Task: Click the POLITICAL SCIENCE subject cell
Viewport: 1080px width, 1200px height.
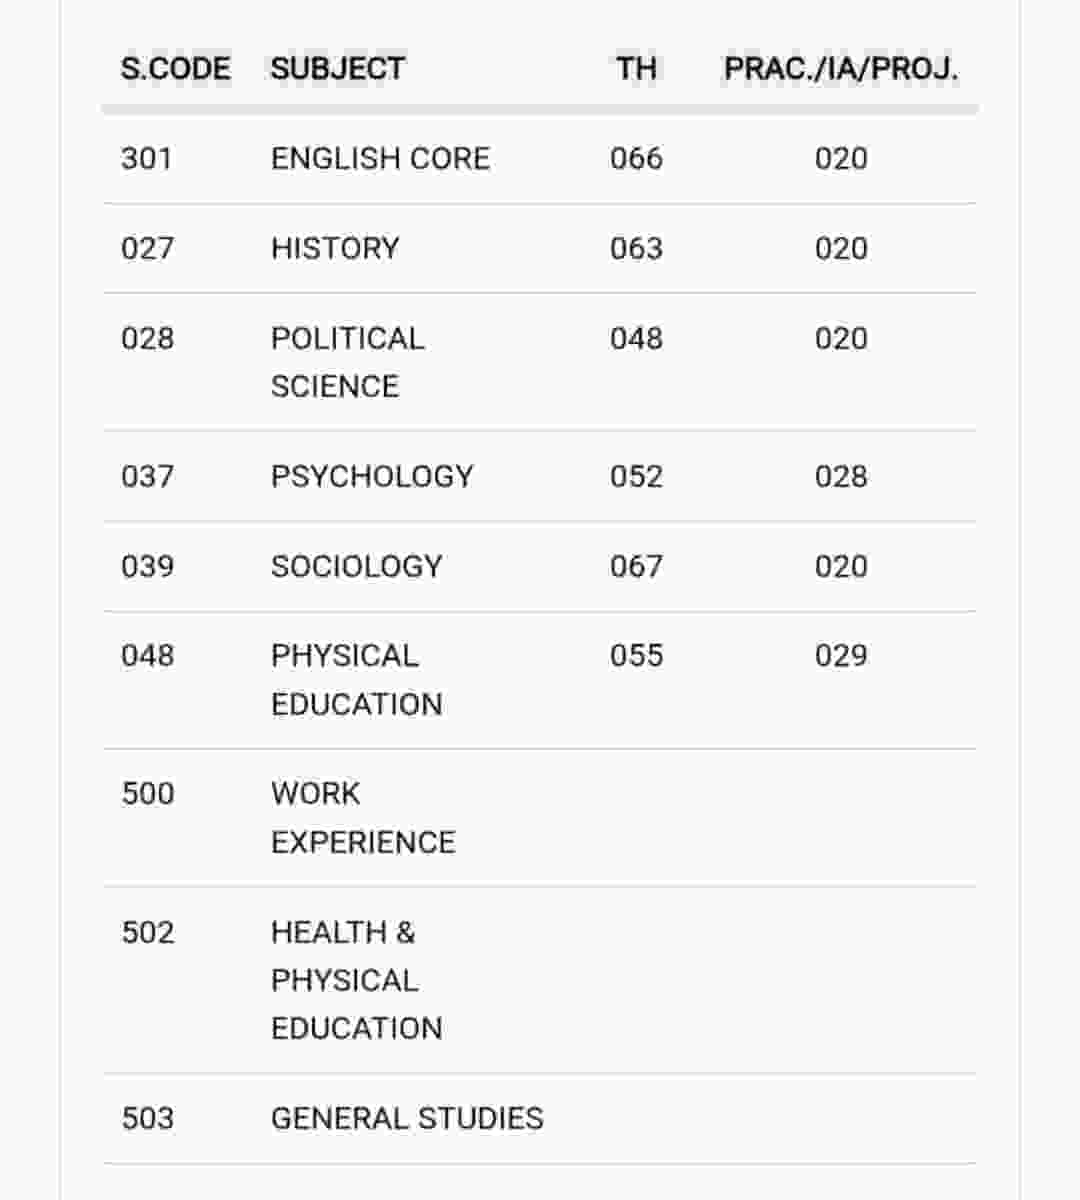Action: pos(347,362)
